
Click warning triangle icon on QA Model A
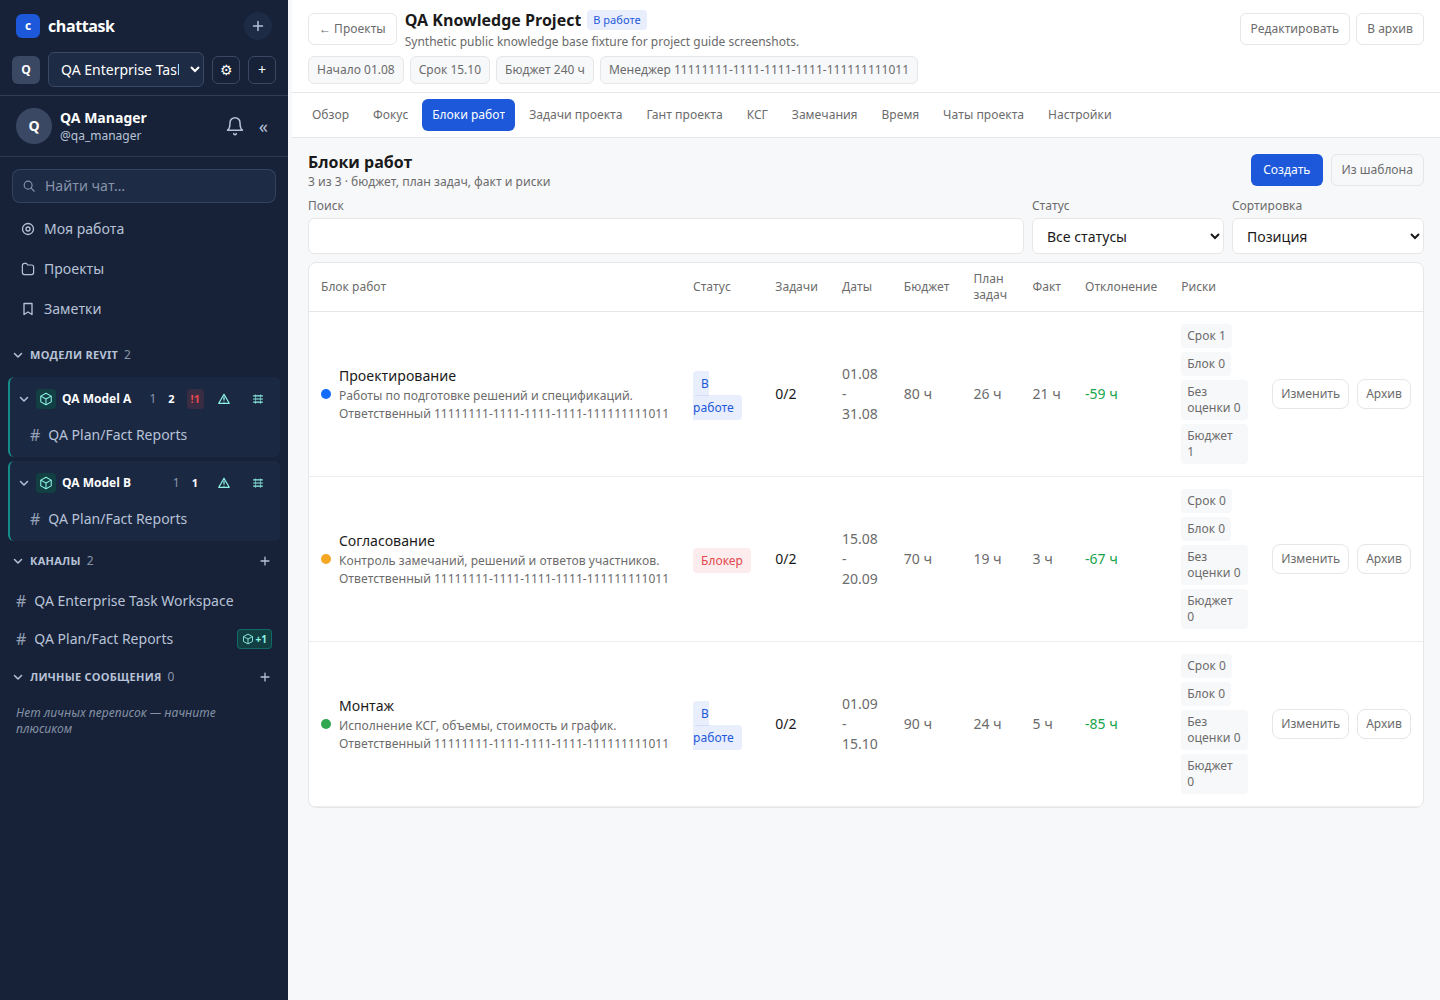click(x=224, y=399)
